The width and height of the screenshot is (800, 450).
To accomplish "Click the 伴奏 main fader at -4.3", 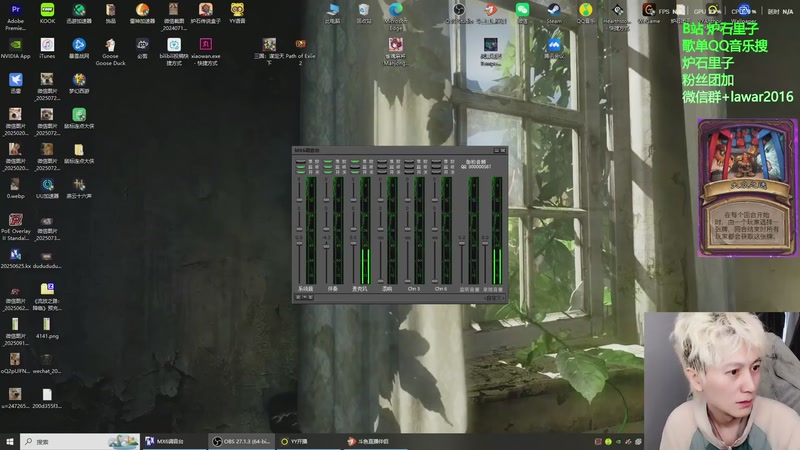I will pyautogui.click(x=327, y=246).
